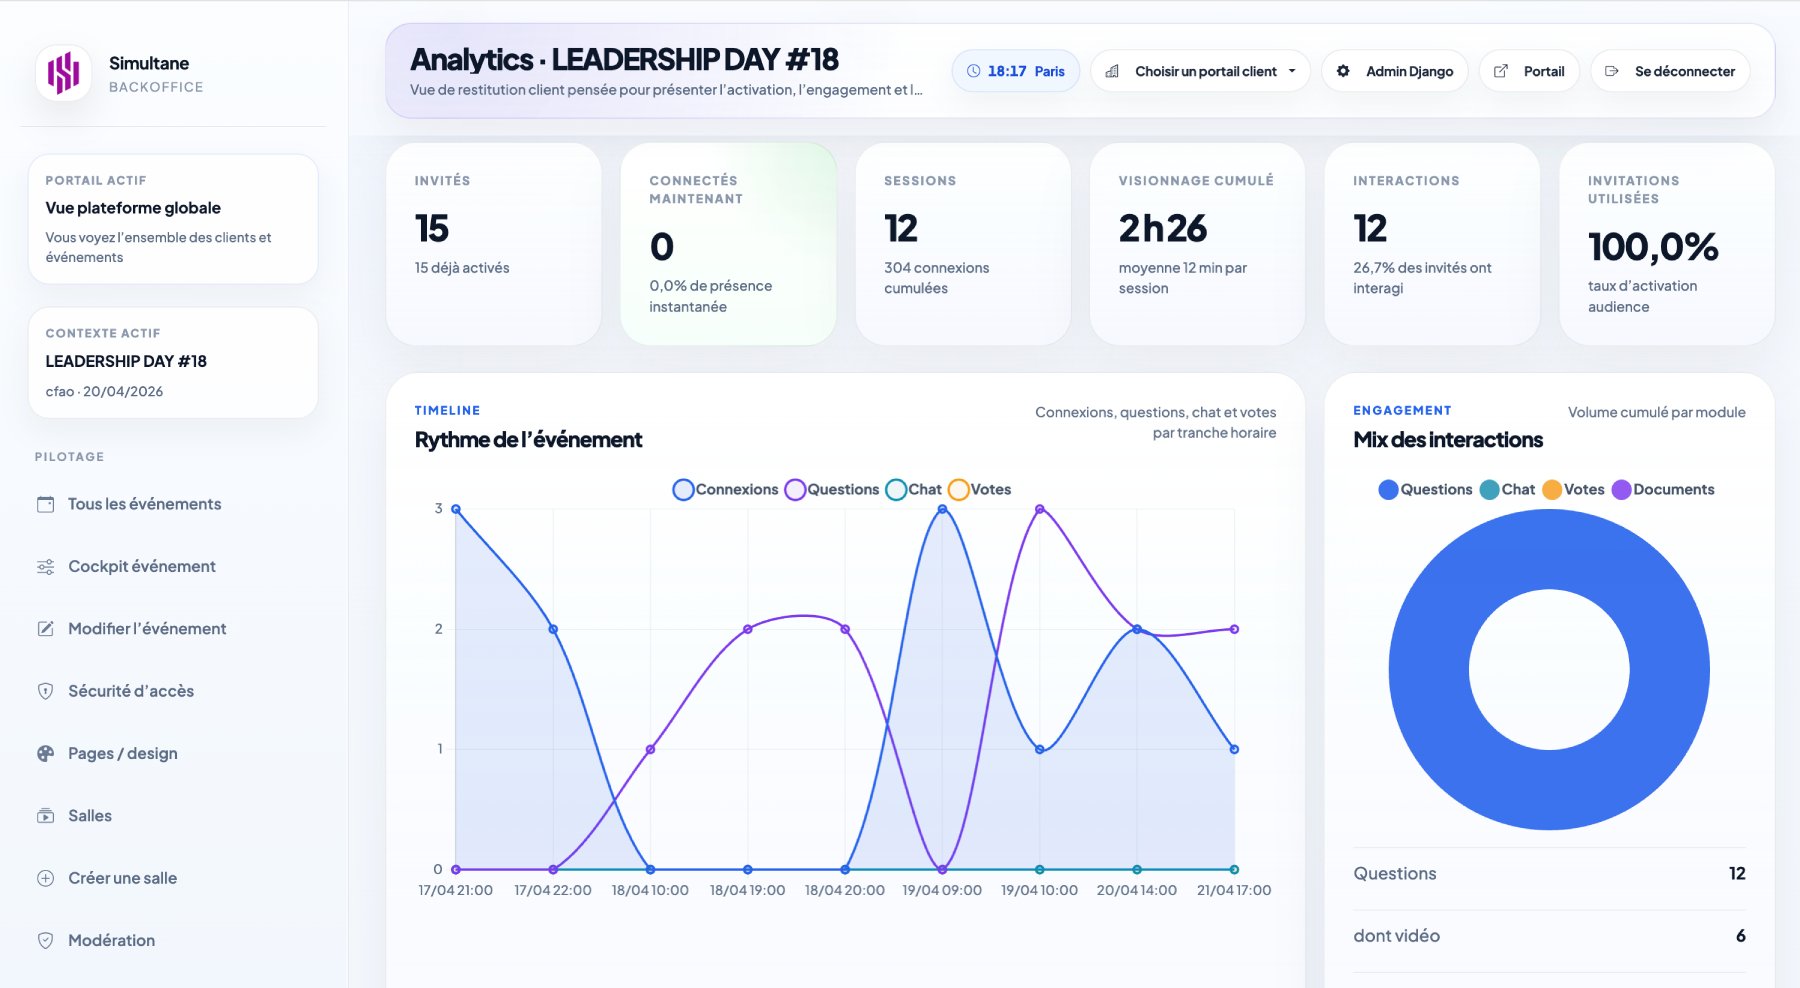
Task: Click the 18:17 Paris time badge
Action: point(1016,71)
